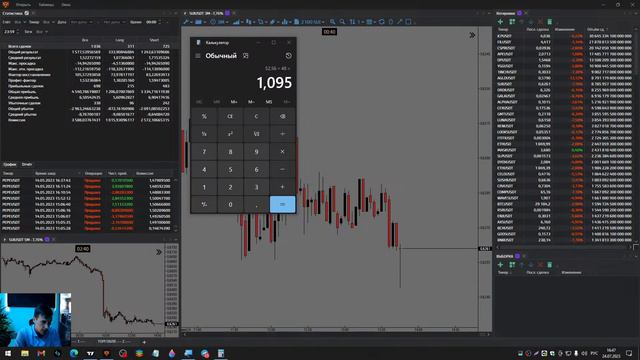The width and height of the screenshot is (640, 360).
Task: Click the green export table icon in top watchlist
Action: 549,22
